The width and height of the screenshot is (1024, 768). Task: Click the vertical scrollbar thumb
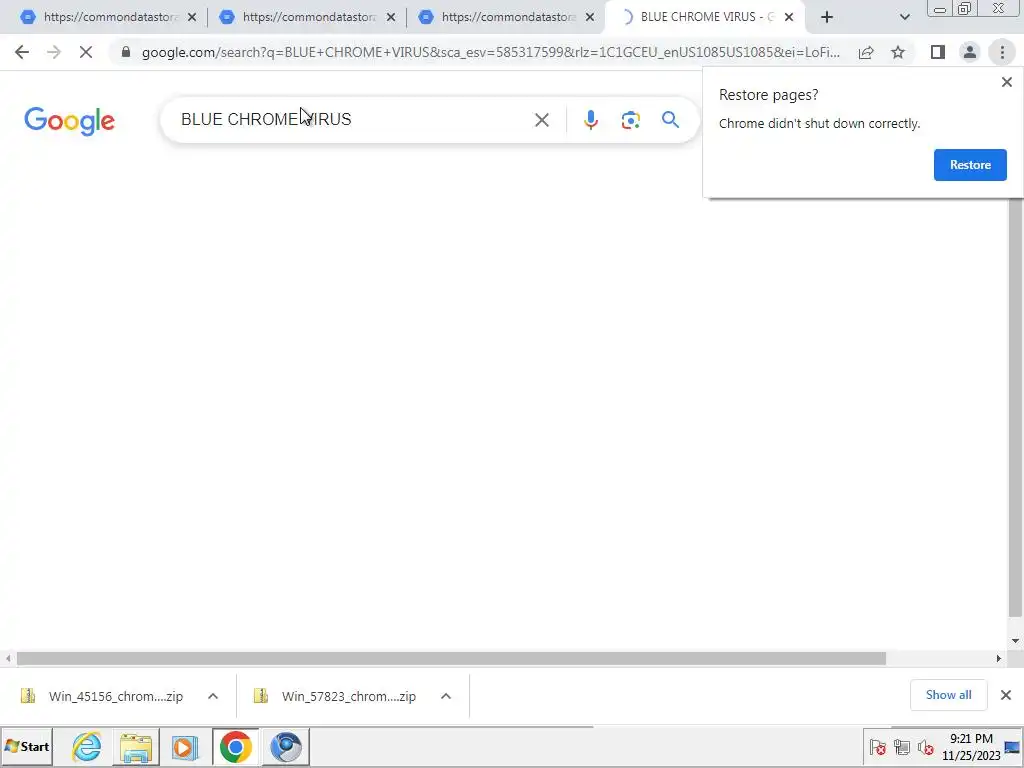(1015, 408)
